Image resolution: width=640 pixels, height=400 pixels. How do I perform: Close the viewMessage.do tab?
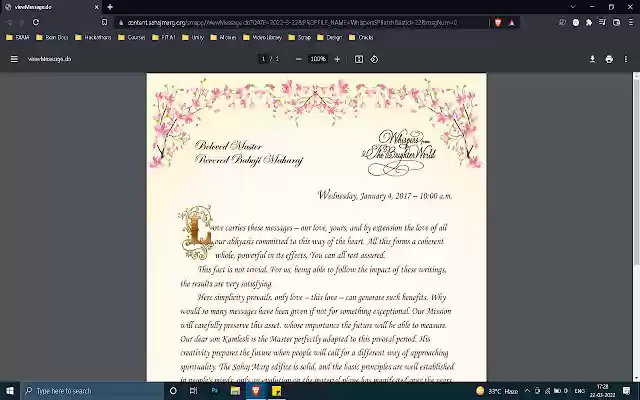pyautogui.click(x=97, y=7)
